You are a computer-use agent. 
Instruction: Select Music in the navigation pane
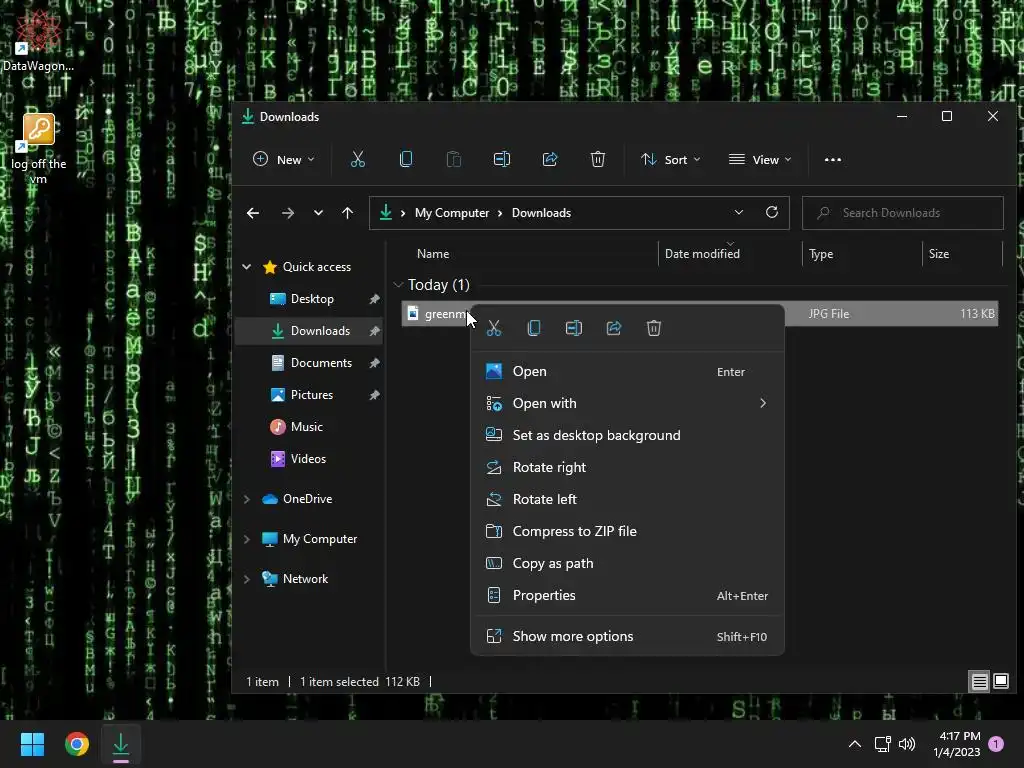pyautogui.click(x=308, y=427)
